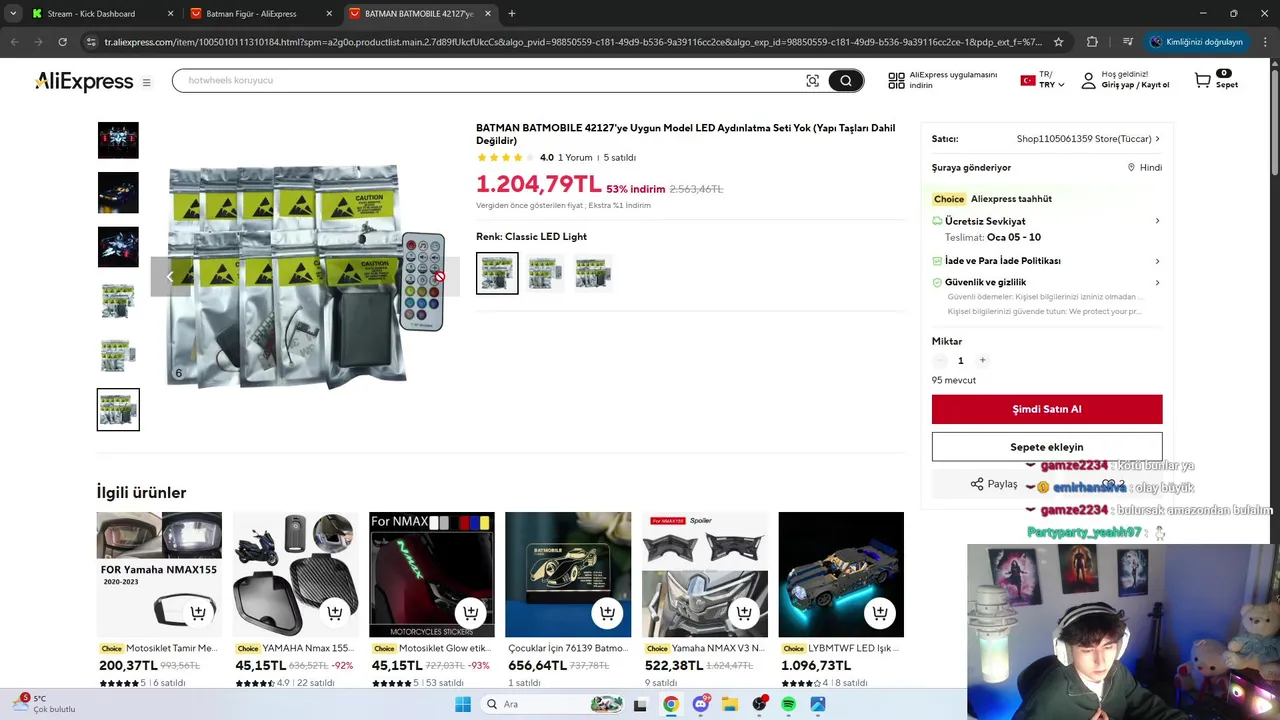This screenshot has height=720, width=1280.
Task: Click the 95 mevcut stock text
Action: pos(954,380)
